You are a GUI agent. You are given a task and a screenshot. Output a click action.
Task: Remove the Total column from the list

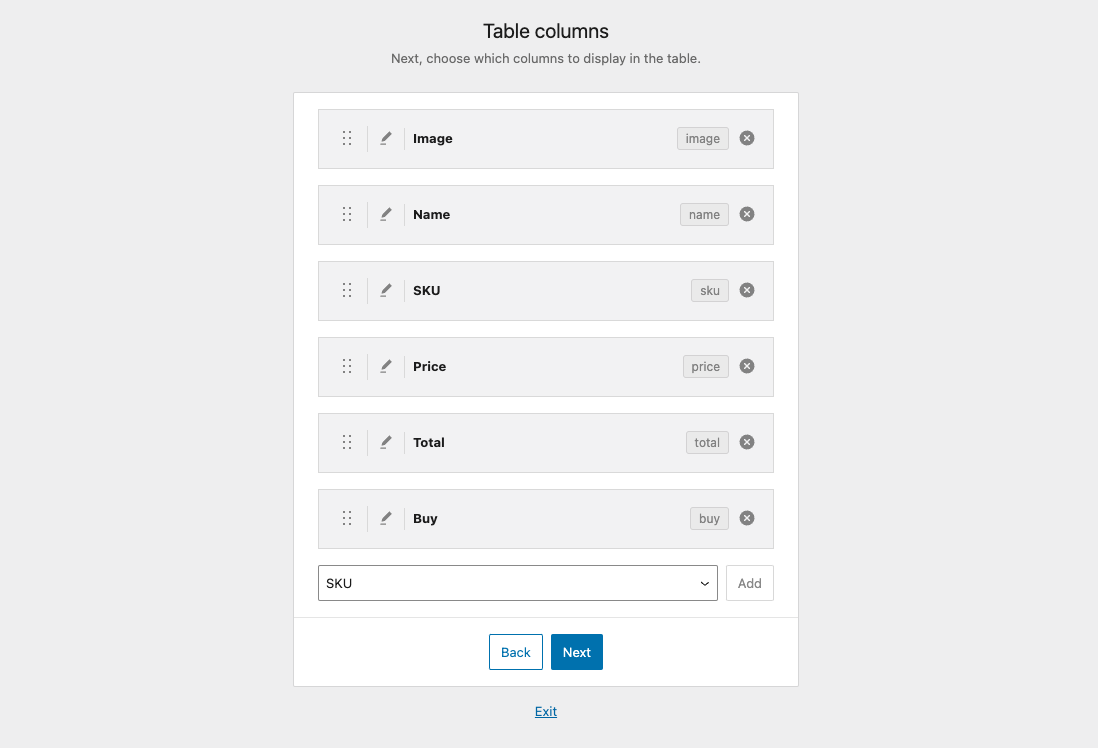click(746, 442)
